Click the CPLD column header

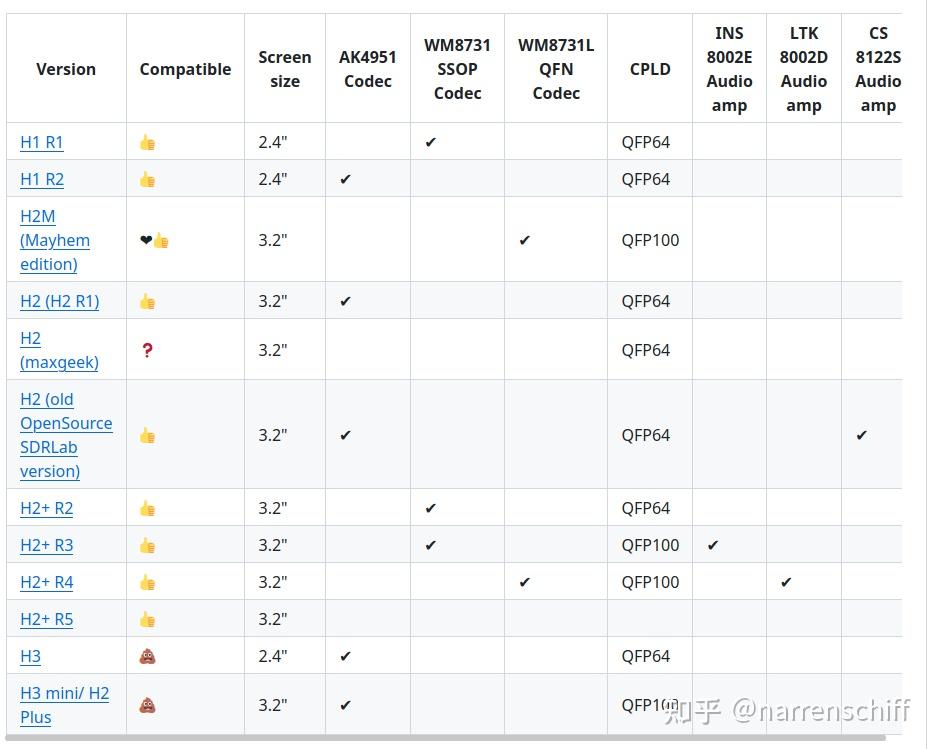coord(650,69)
